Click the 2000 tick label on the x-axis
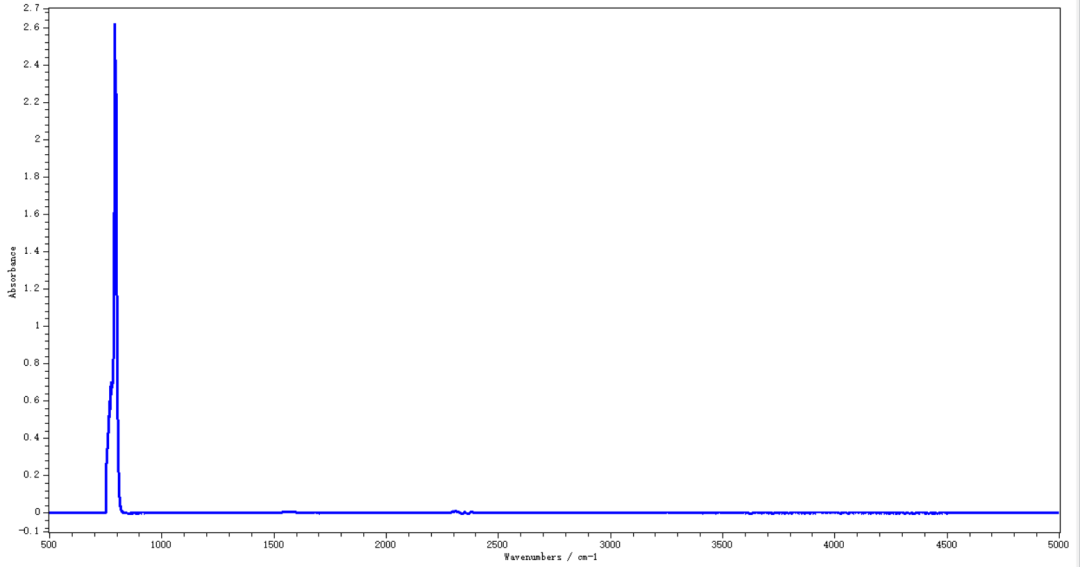 pos(386,544)
